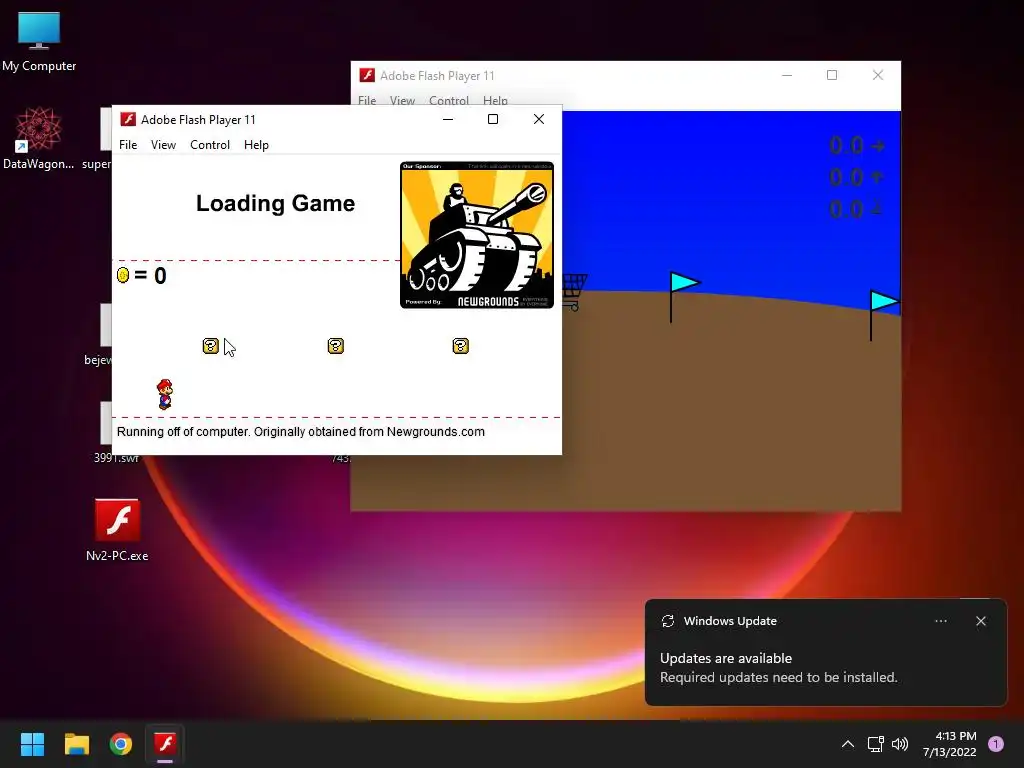This screenshot has height=768, width=1024.
Task: Open the Windows Start menu
Action: click(32, 744)
